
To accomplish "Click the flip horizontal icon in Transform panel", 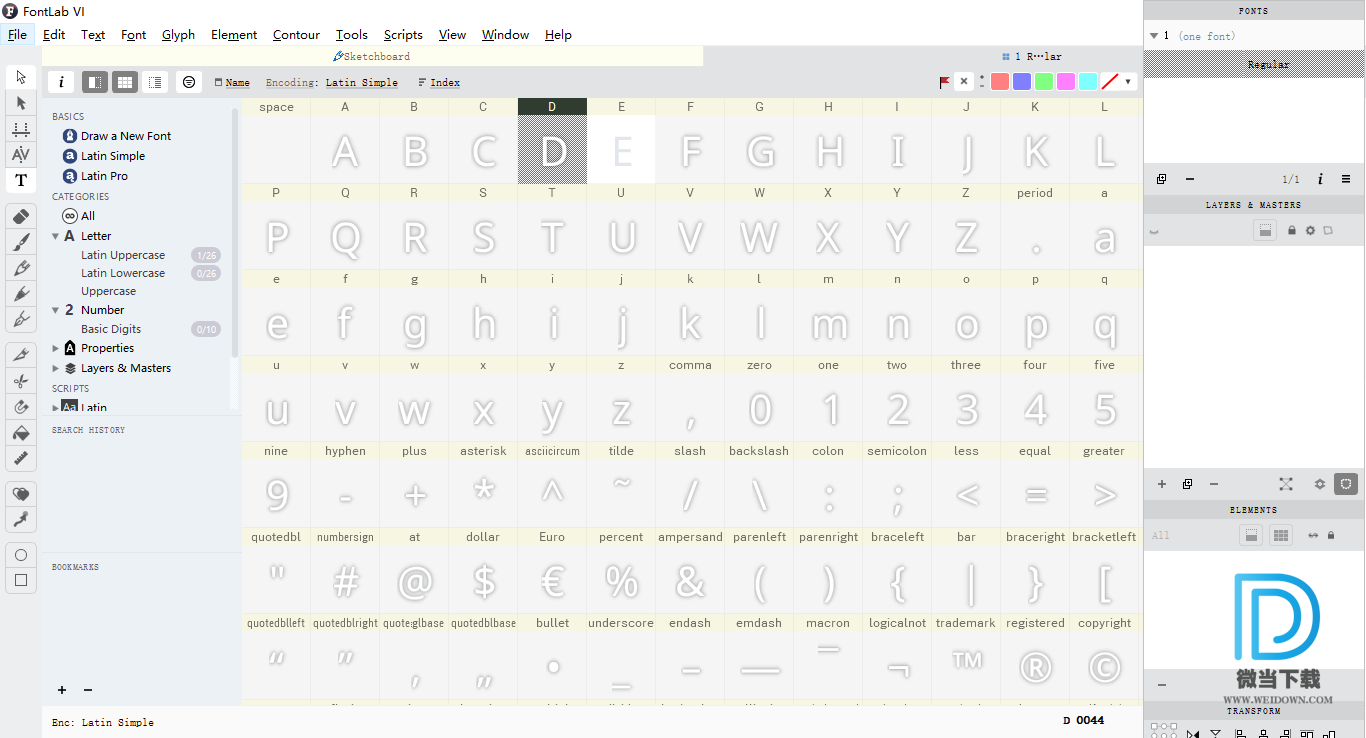I will pos(1195,733).
